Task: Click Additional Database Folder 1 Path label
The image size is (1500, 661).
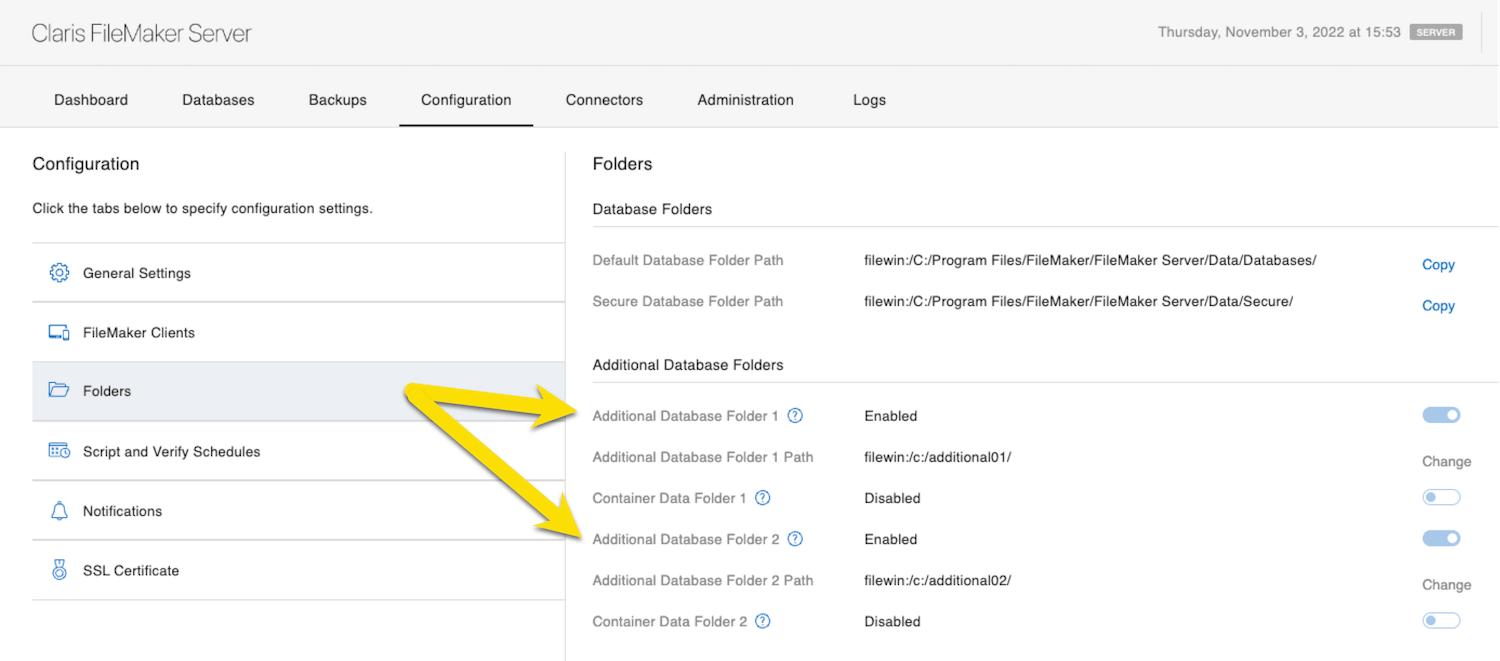Action: click(703, 457)
